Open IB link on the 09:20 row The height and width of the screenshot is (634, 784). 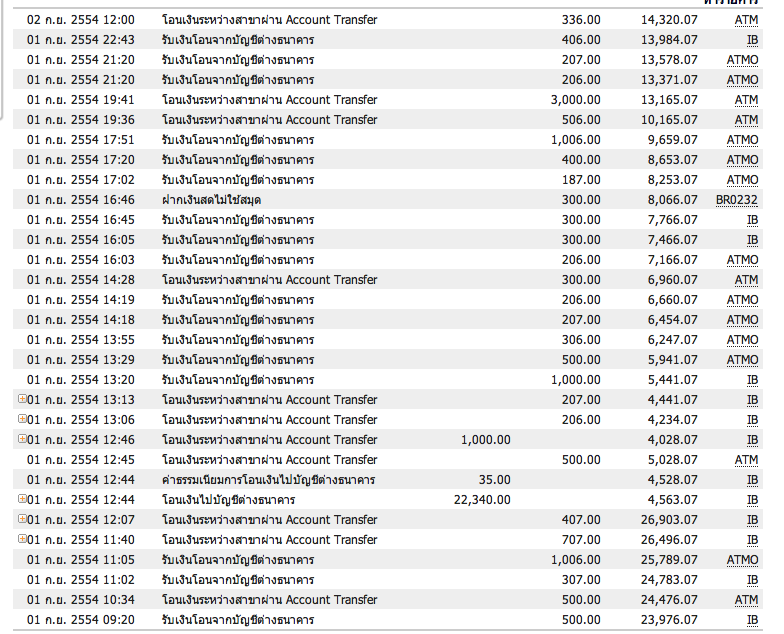point(752,620)
